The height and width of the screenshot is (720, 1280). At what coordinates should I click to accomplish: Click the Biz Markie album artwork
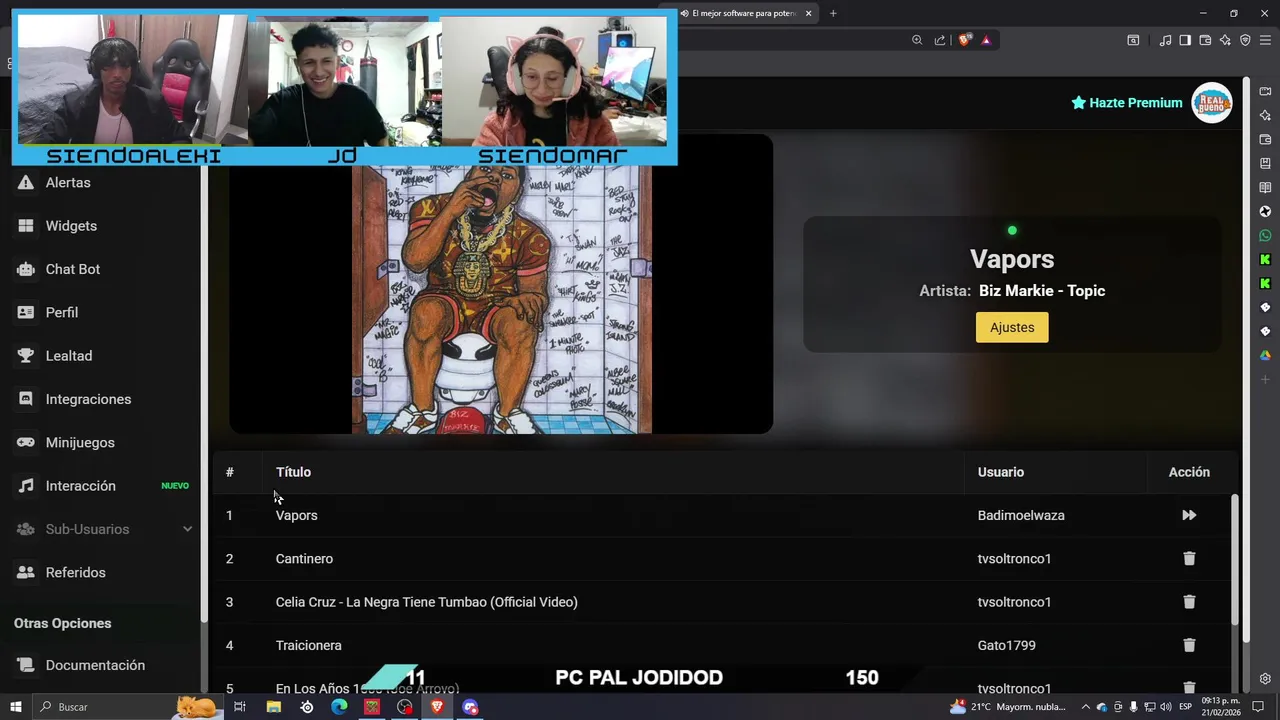pyautogui.click(x=501, y=299)
